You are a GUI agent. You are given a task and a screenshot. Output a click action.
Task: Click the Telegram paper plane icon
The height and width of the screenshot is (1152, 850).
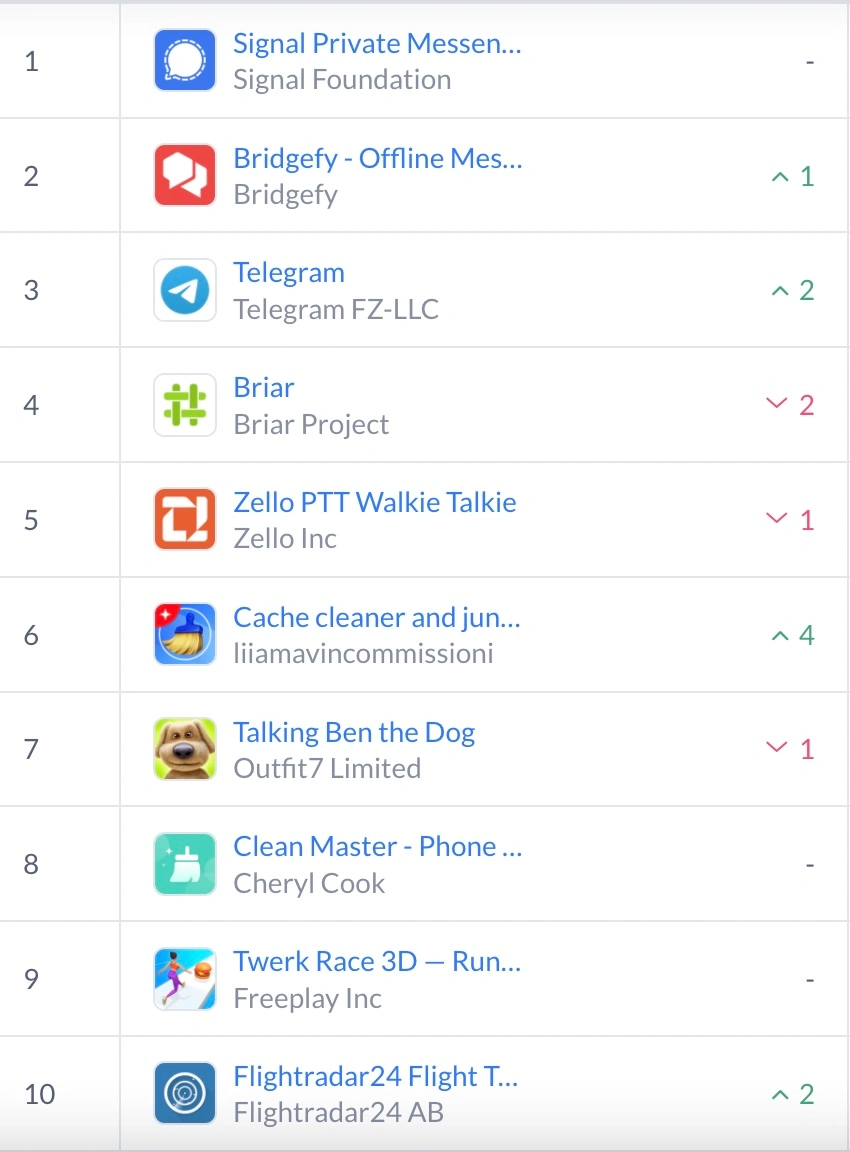tap(185, 290)
